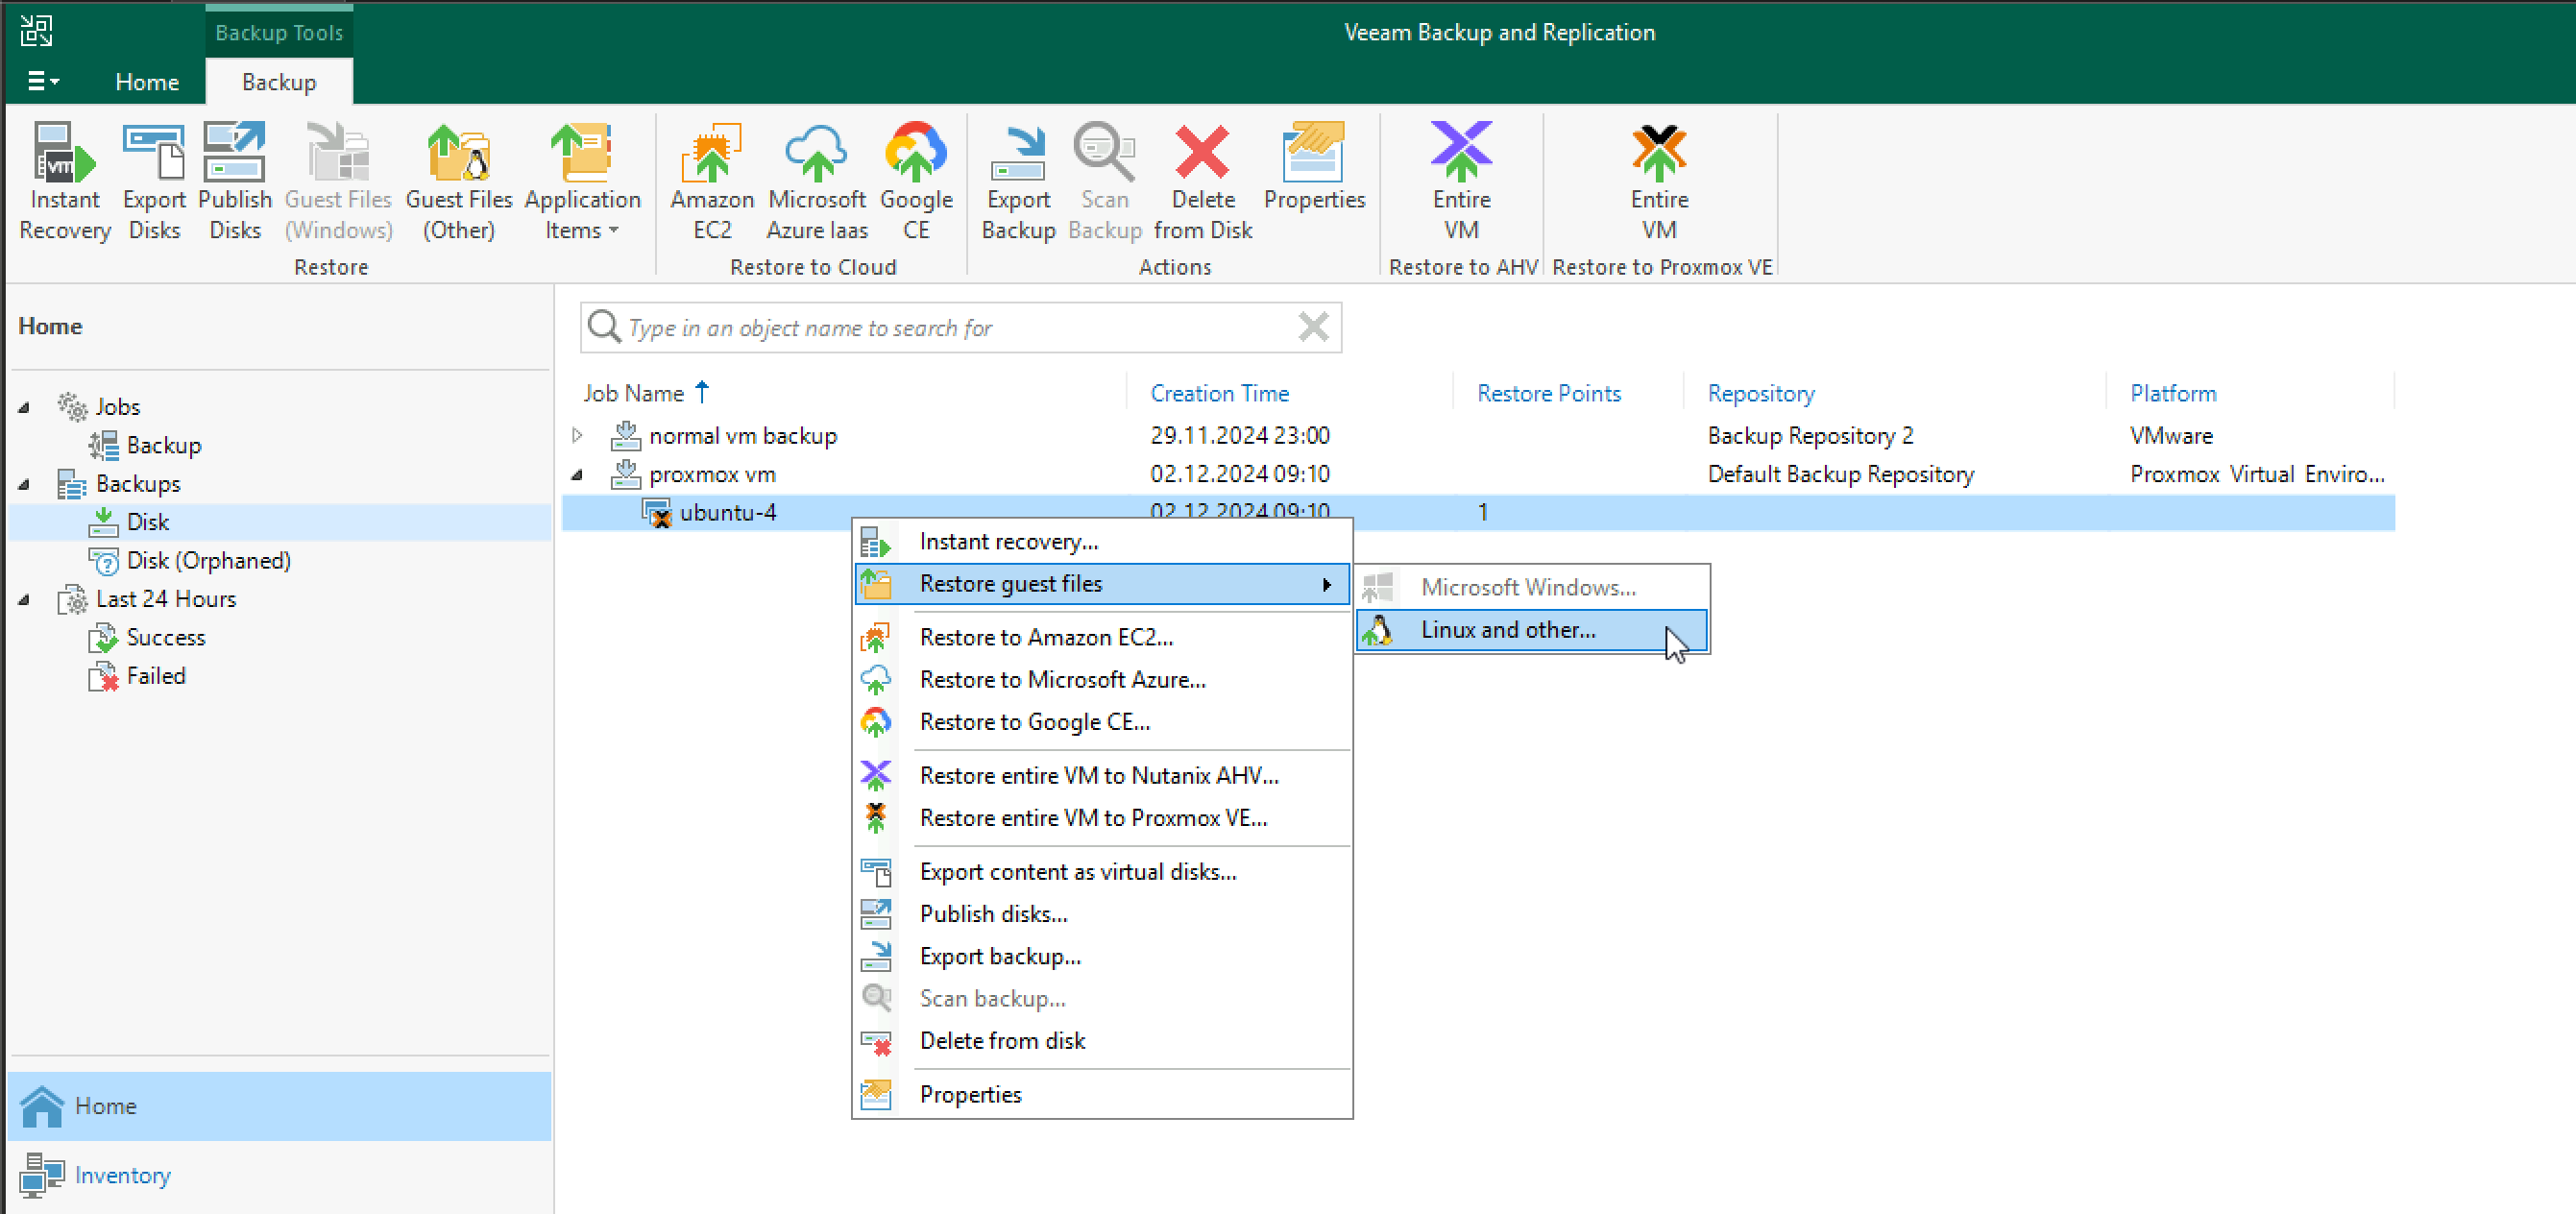Switch to Home navigation pane
This screenshot has height=1214, width=2576.
coord(279,1106)
